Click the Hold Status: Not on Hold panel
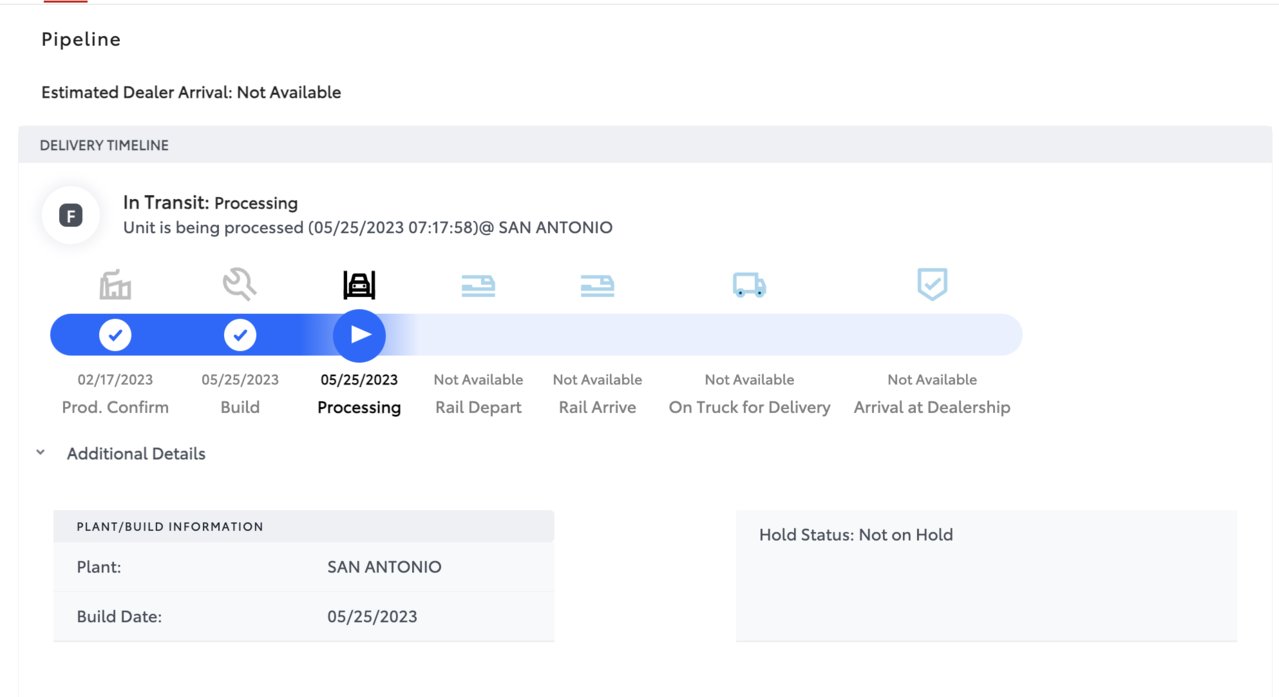 [986, 575]
